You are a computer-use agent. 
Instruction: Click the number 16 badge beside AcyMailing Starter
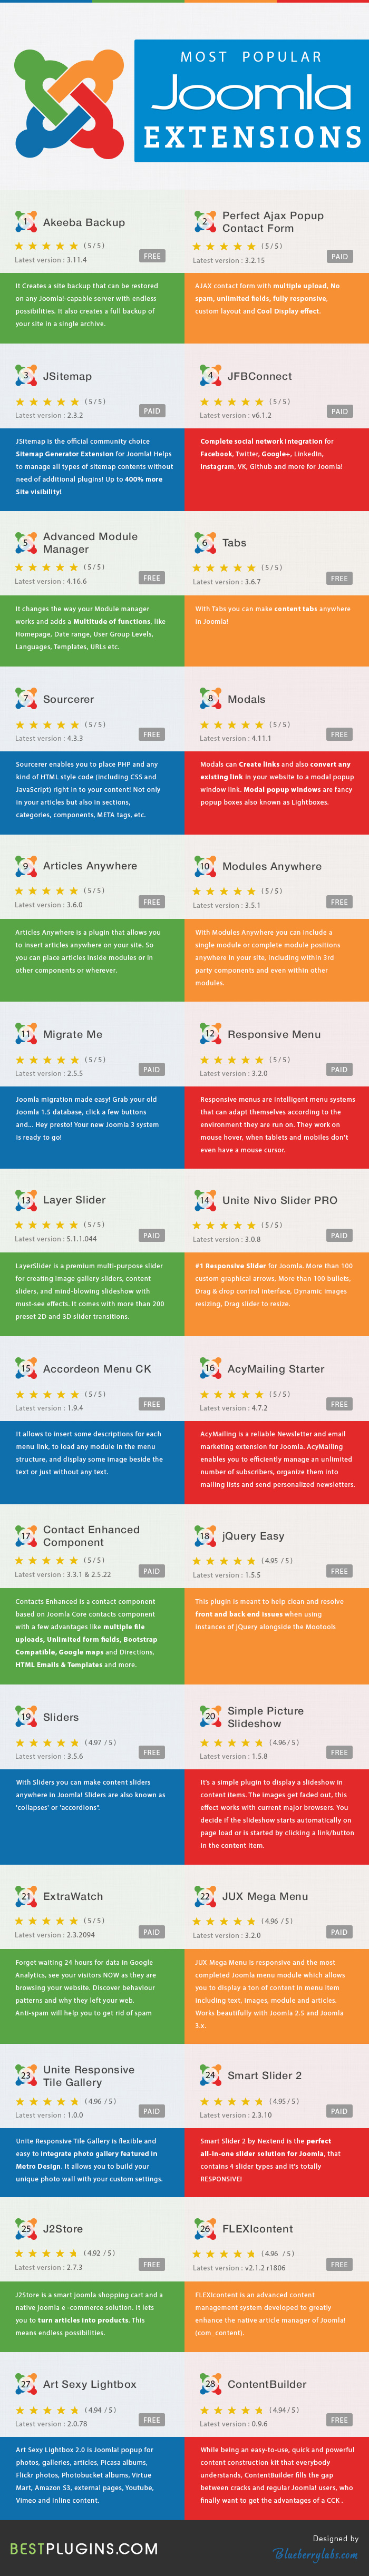click(x=210, y=1368)
